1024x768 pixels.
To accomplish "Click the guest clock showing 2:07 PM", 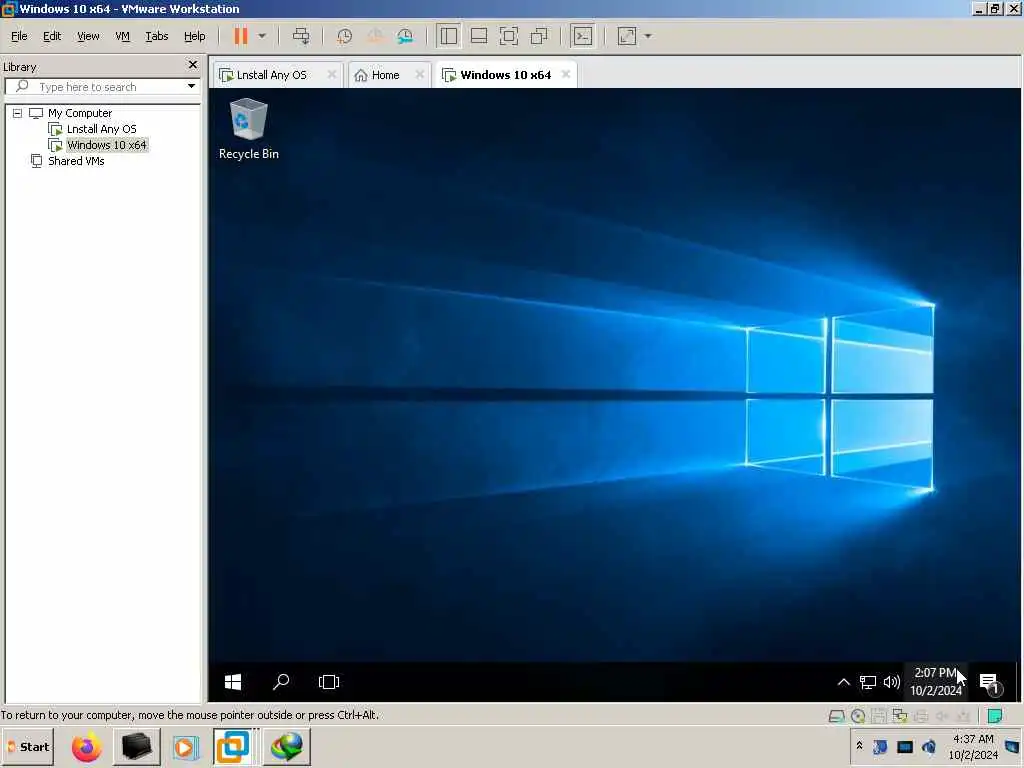I will tap(936, 681).
